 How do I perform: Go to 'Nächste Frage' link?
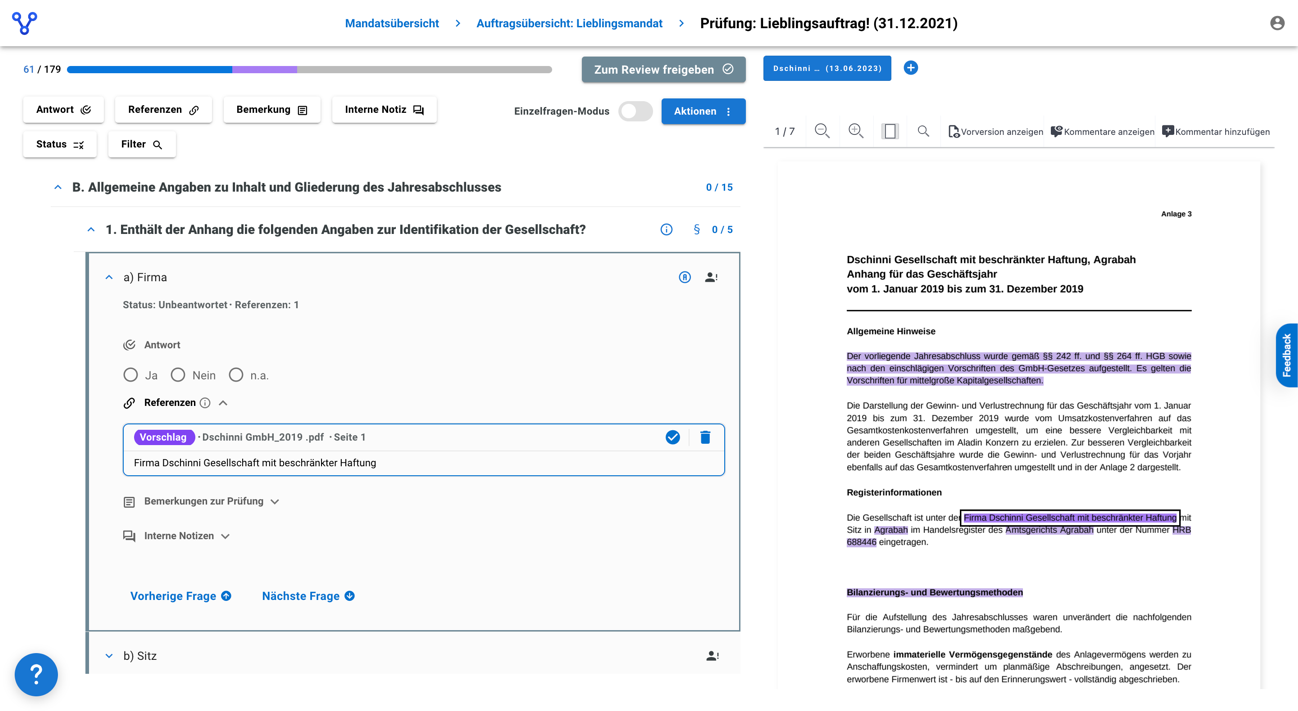308,596
